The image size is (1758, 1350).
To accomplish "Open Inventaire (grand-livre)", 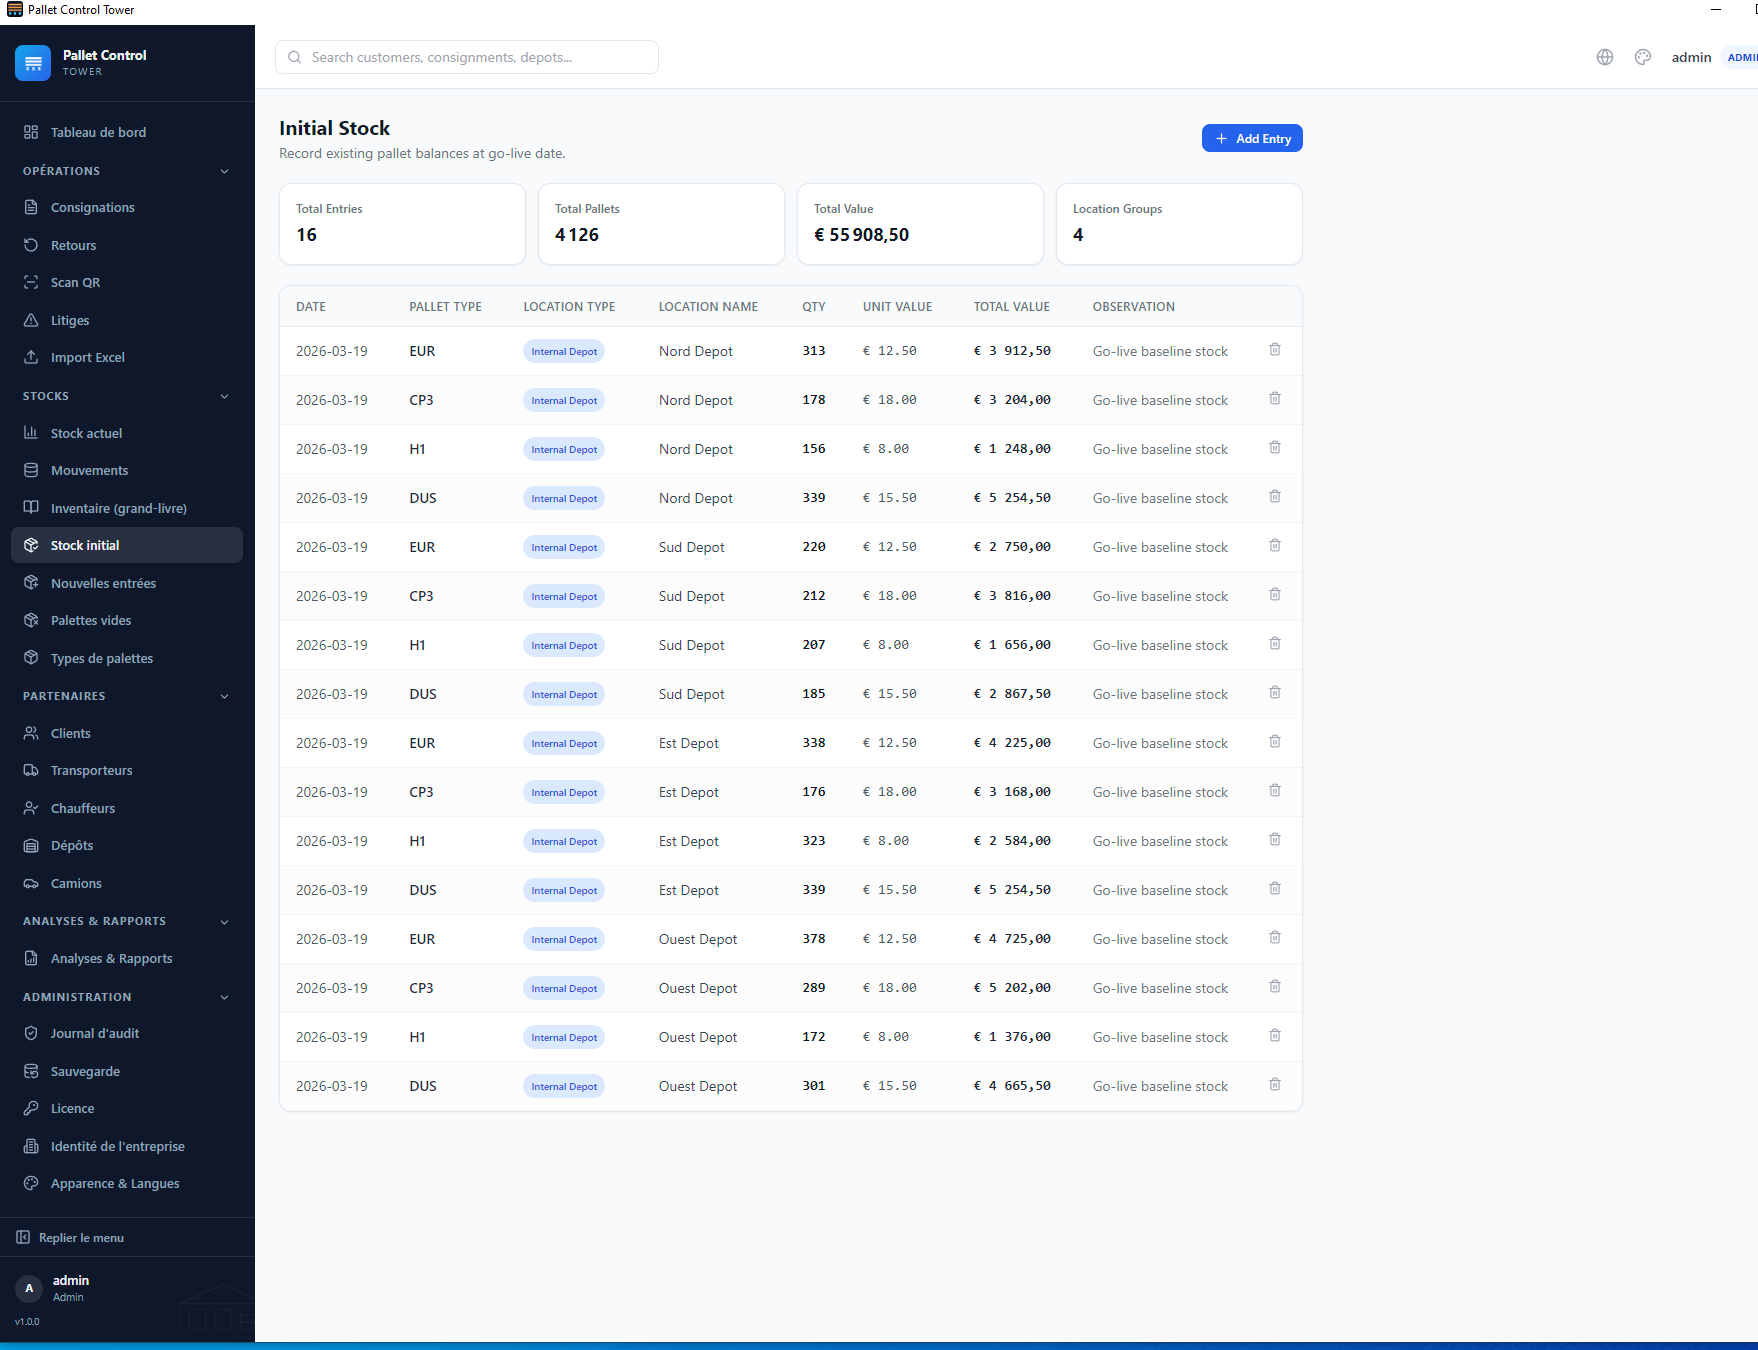I will tap(127, 508).
